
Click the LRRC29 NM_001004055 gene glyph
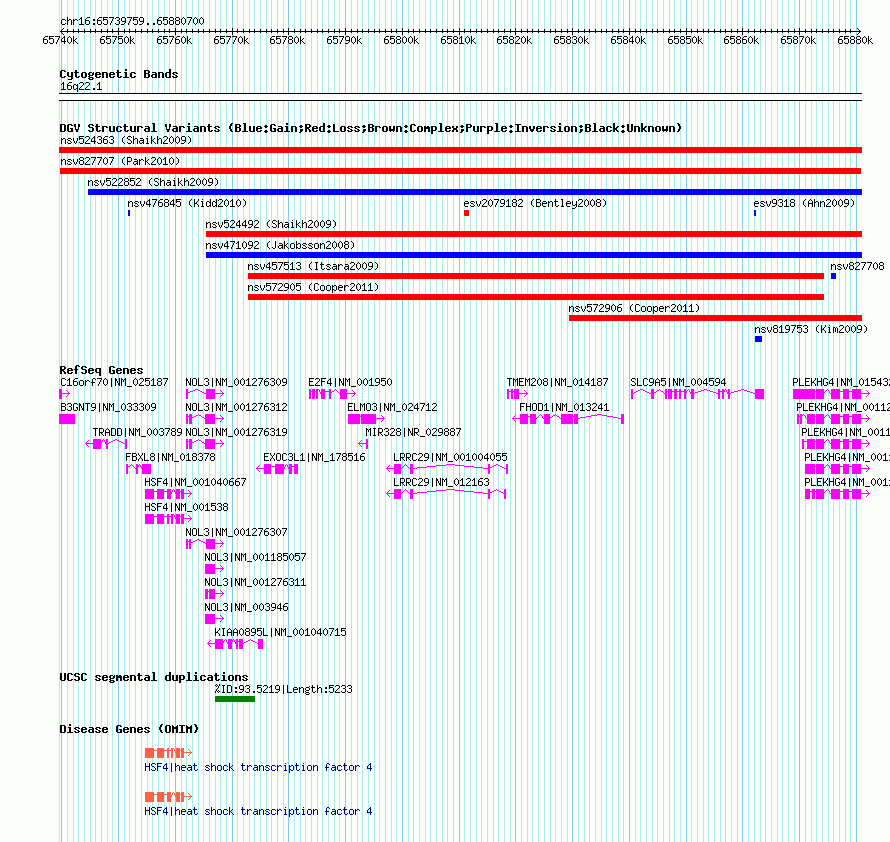click(447, 469)
